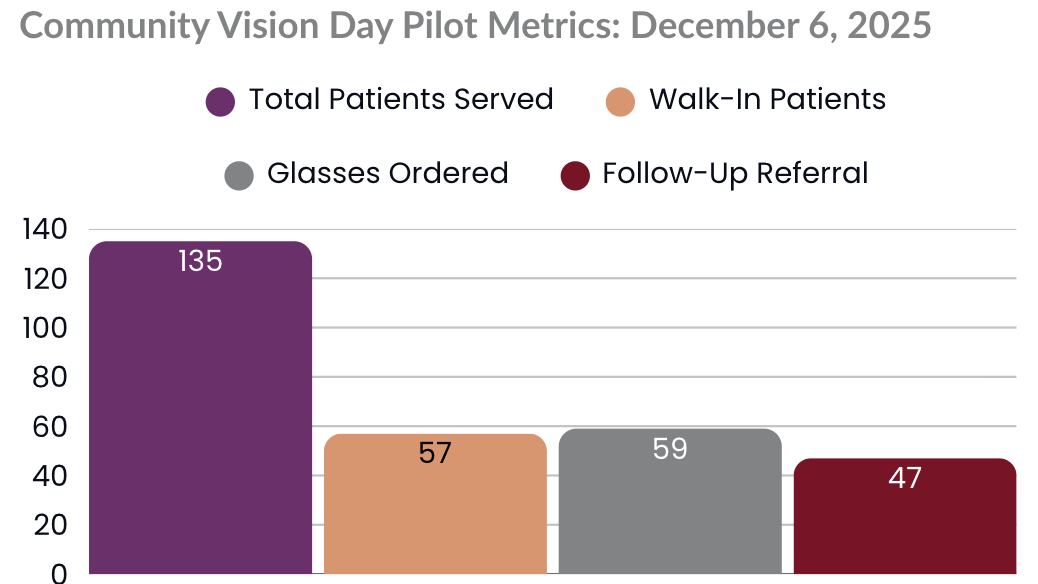Image resolution: width=1038 pixels, height=584 pixels.
Task: Click the 140 y-axis tick label
Action: tap(44, 229)
